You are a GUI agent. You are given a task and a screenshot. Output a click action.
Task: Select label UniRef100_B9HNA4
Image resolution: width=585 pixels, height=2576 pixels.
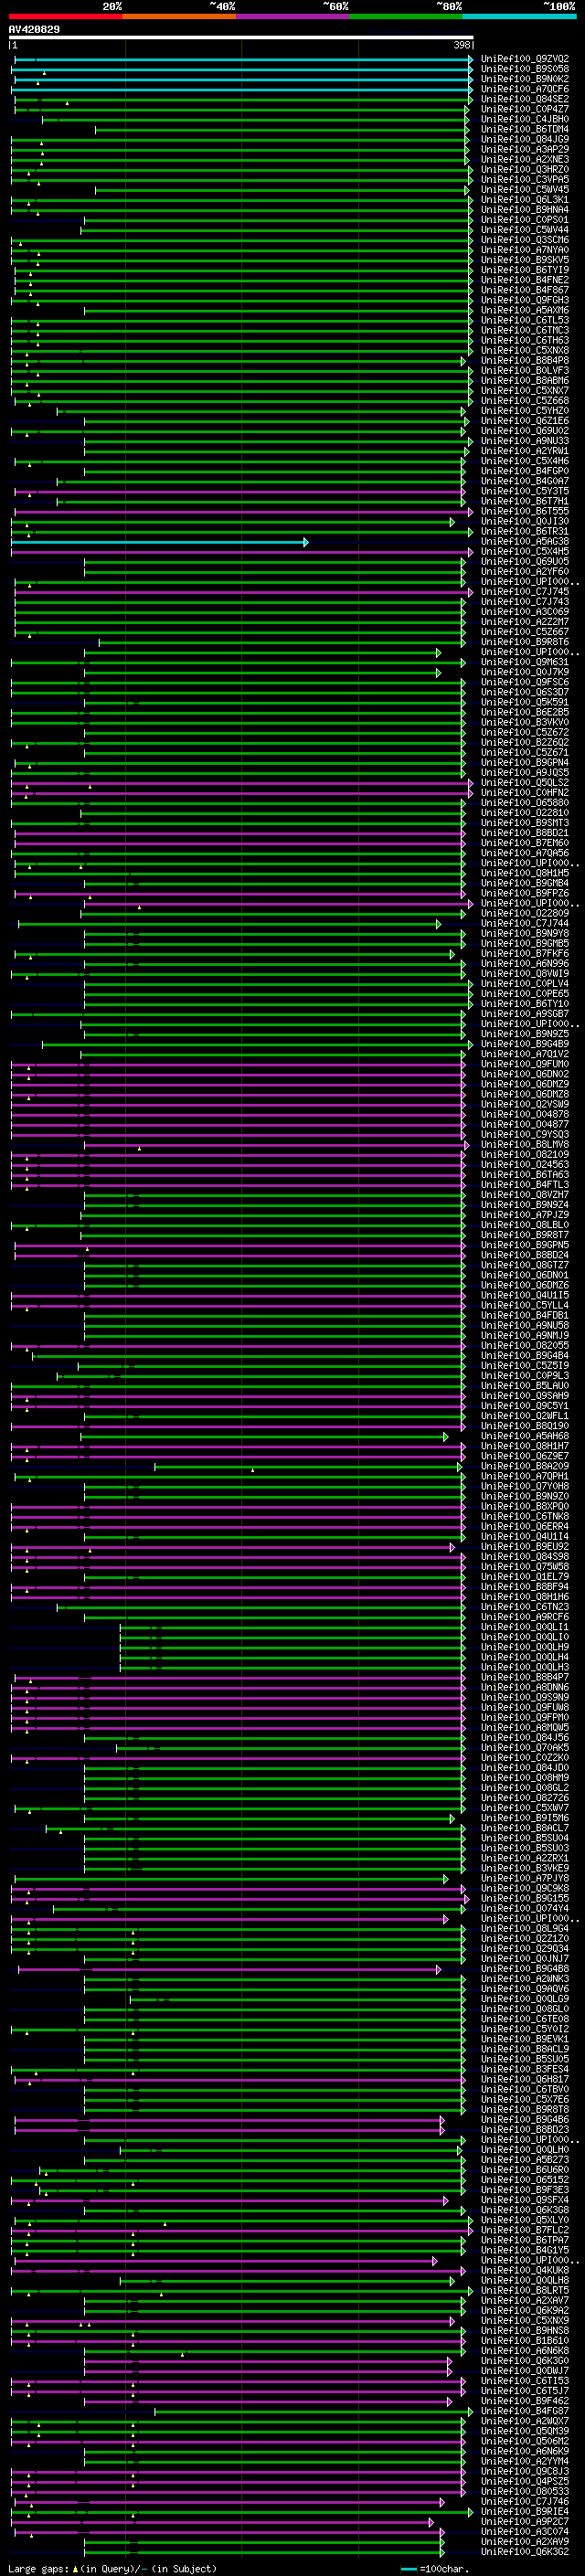click(x=525, y=210)
